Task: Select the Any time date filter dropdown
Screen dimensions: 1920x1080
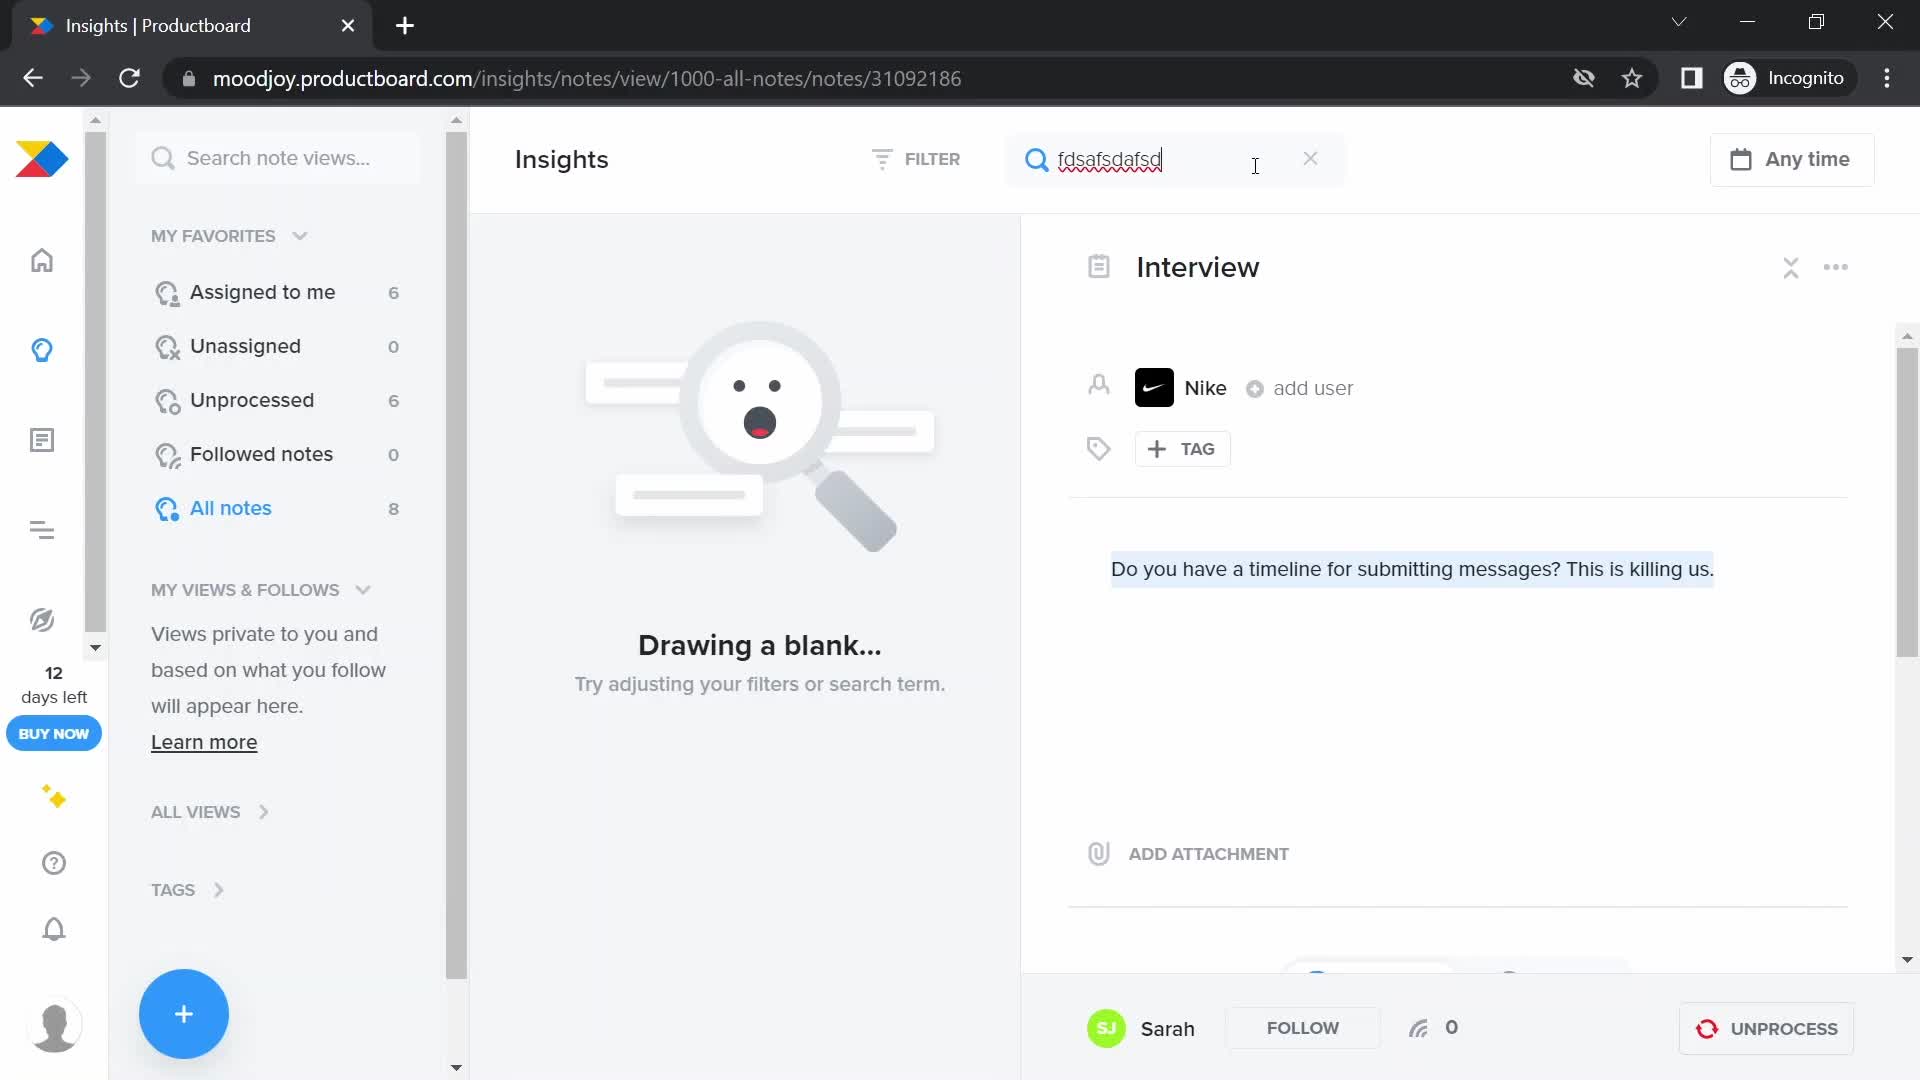Action: tap(1793, 158)
